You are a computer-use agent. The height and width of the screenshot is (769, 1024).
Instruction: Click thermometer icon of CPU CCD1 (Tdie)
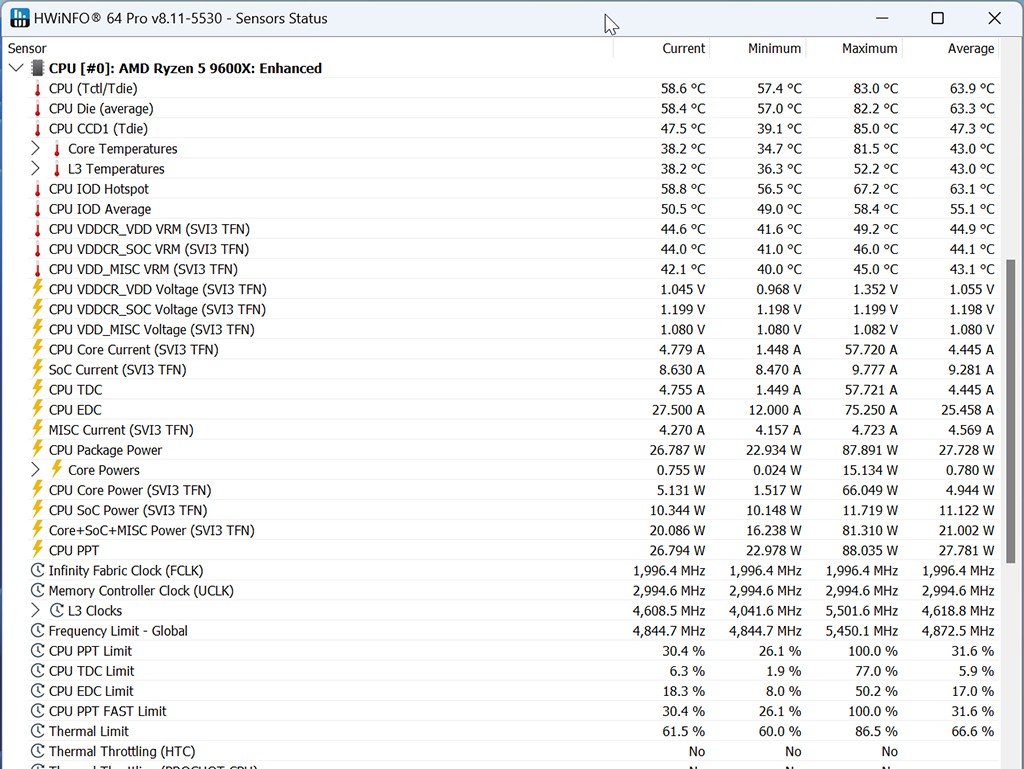point(38,129)
